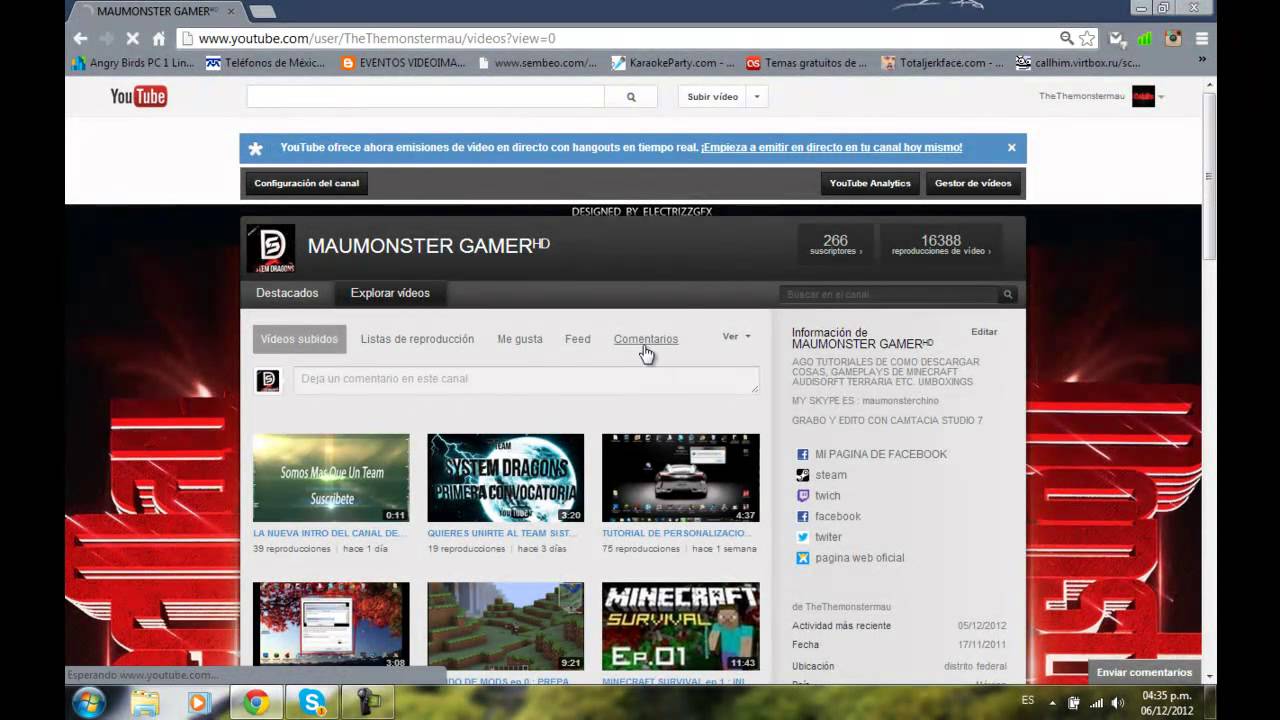1280x720 pixels.
Task: Select the Me gusta tab
Action: [x=520, y=339]
